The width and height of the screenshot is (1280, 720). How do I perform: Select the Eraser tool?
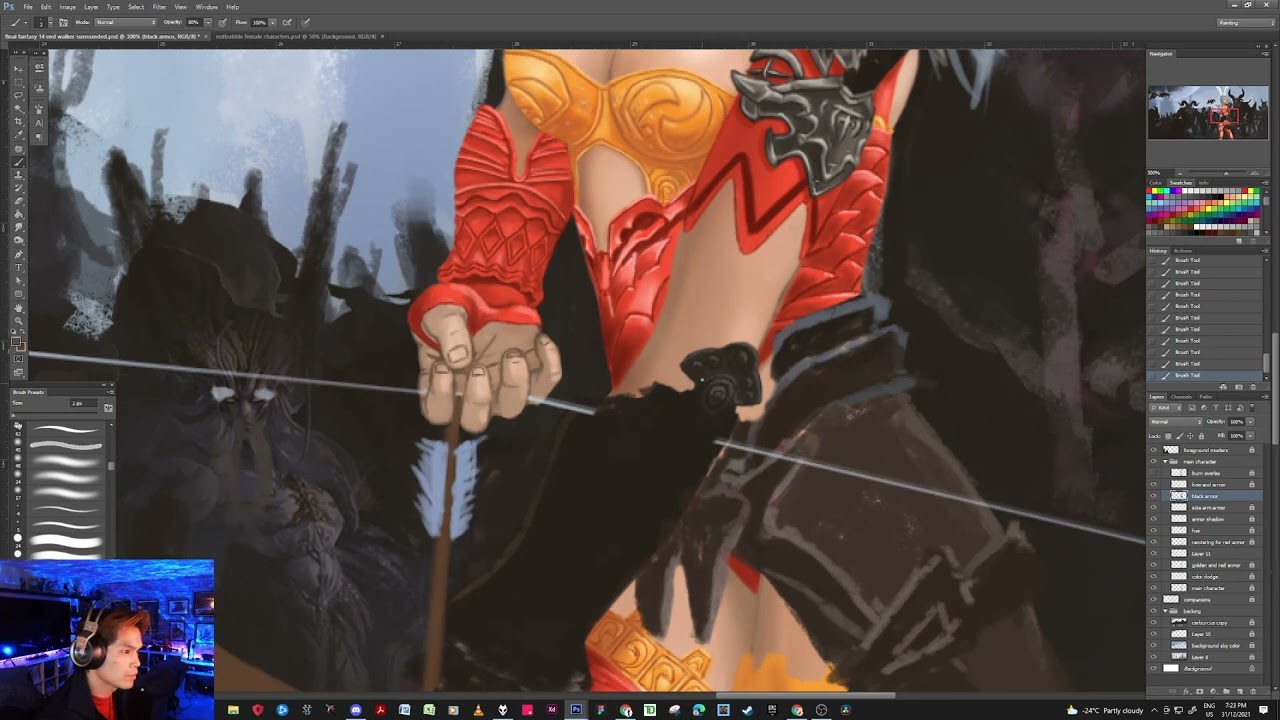pyautogui.click(x=19, y=201)
